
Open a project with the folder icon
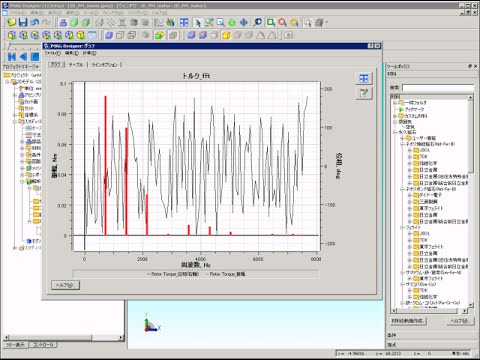pos(12,22)
